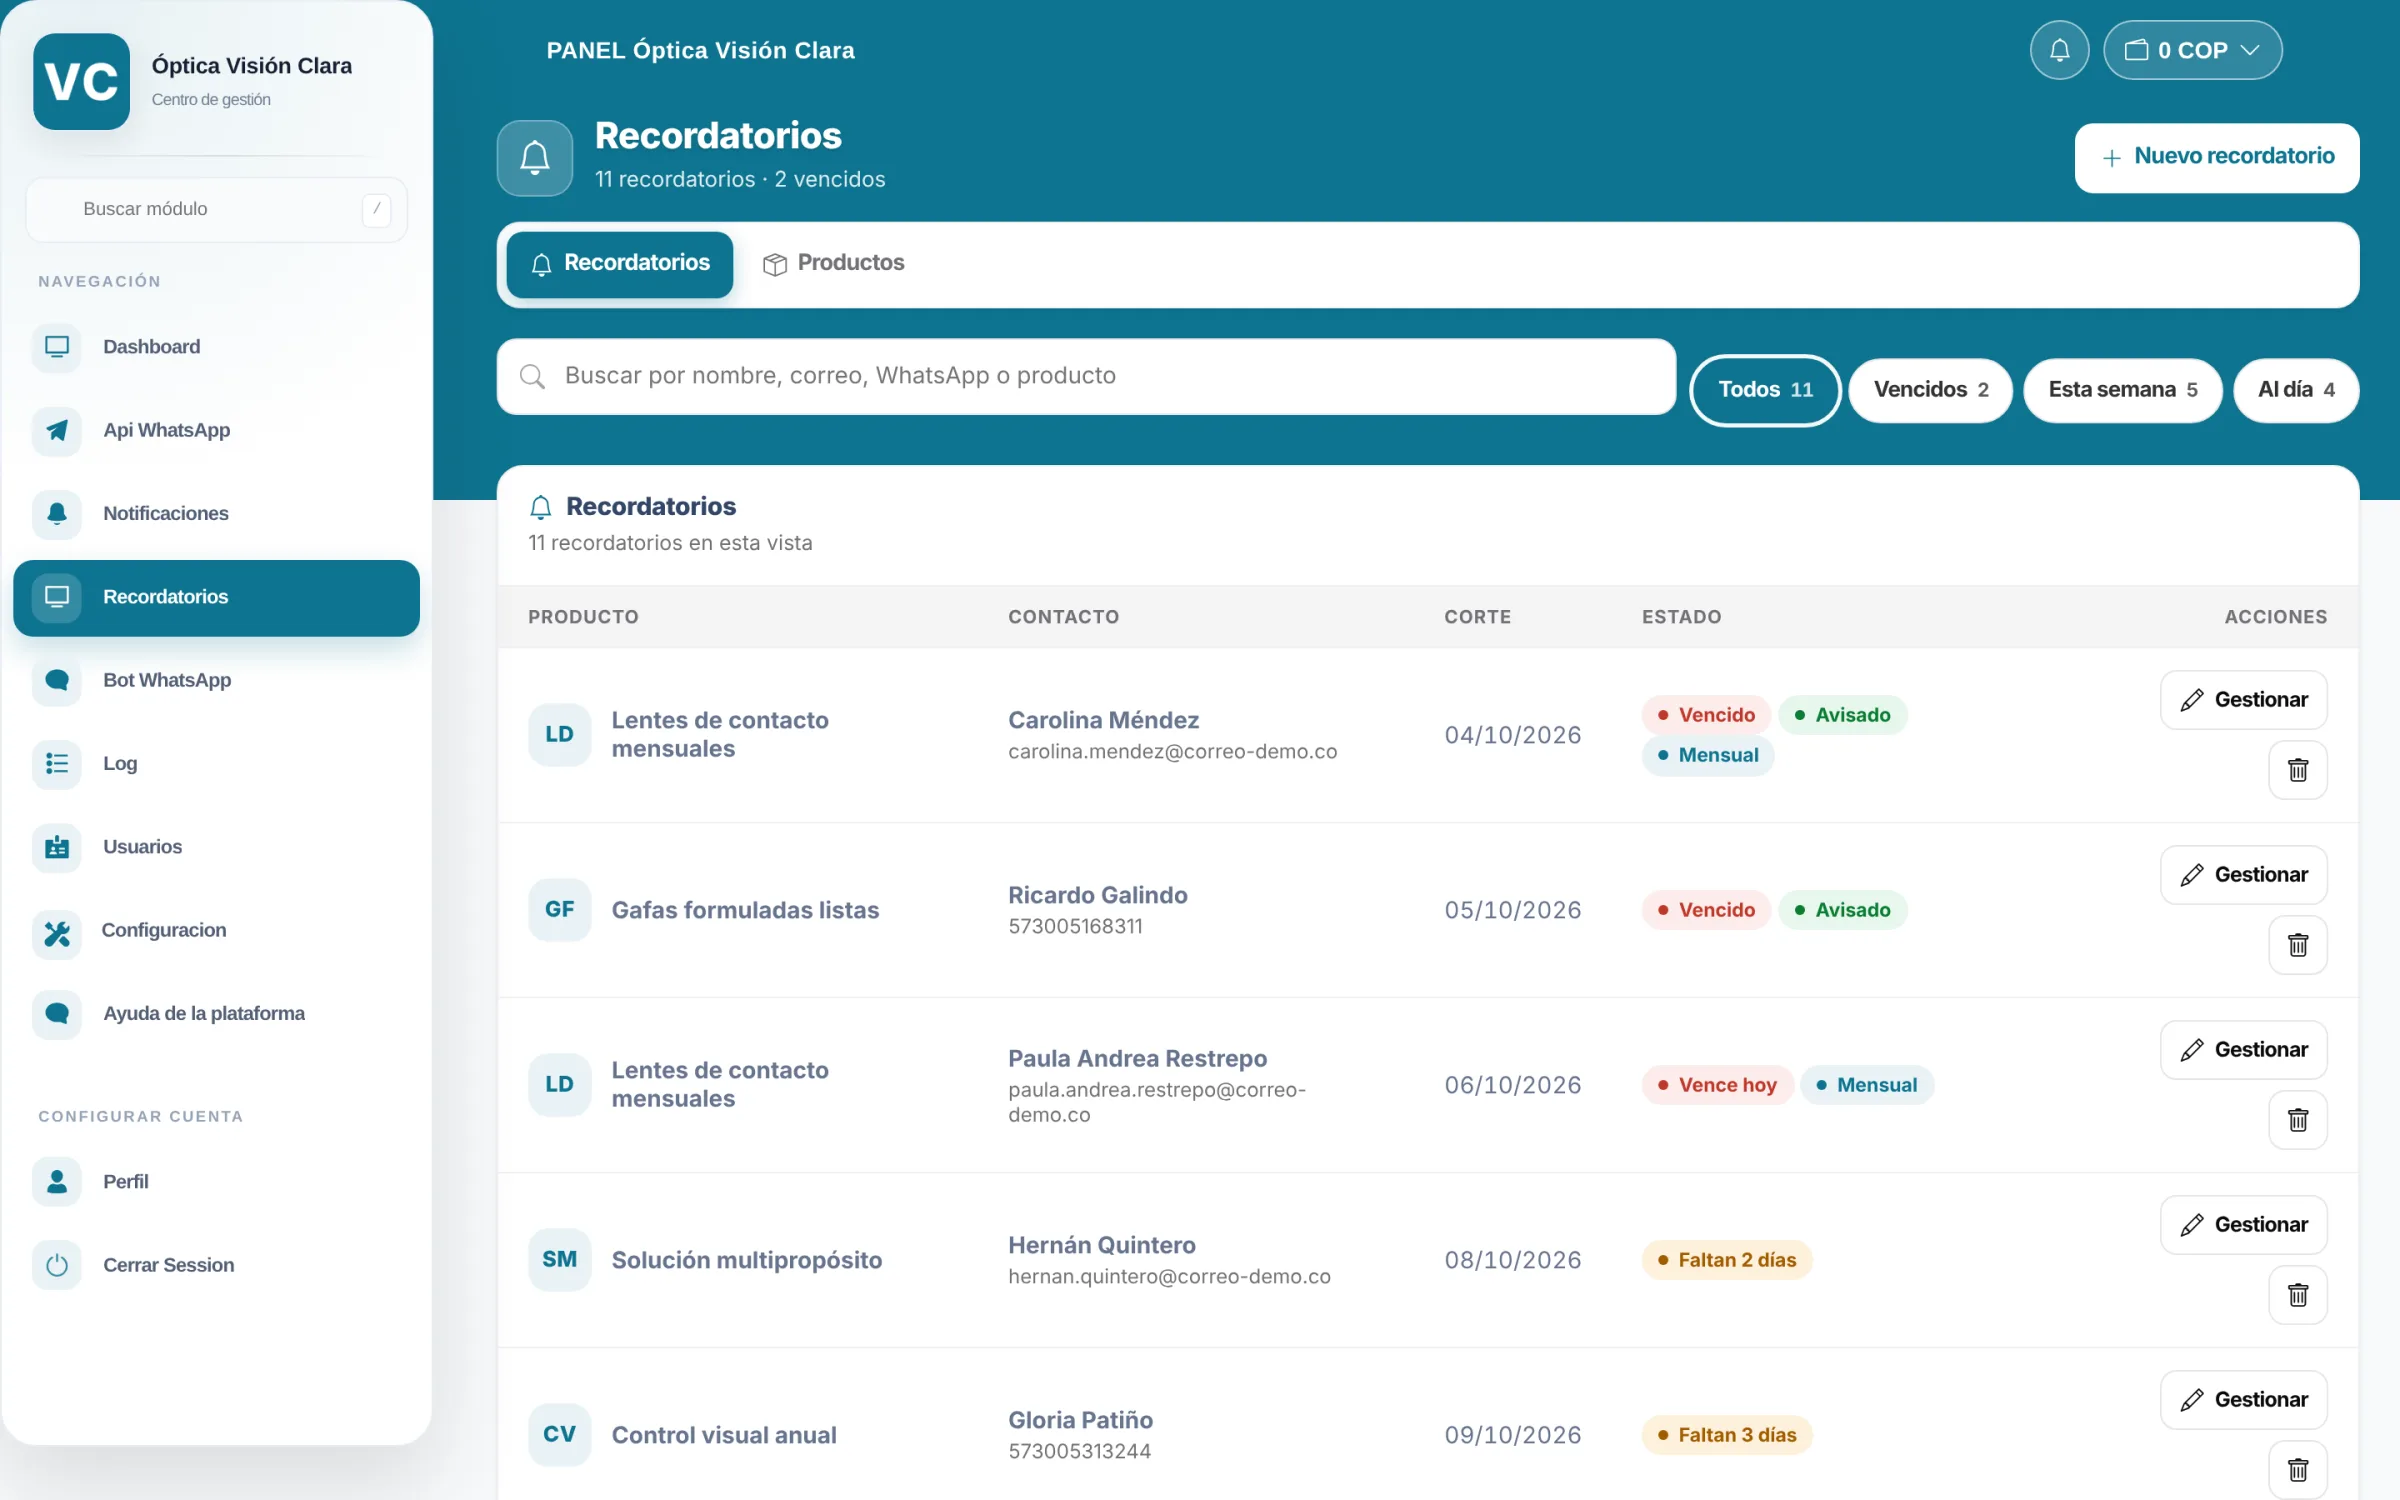The height and width of the screenshot is (1500, 2400).
Task: Open Perfil user icon
Action: (x=57, y=1182)
